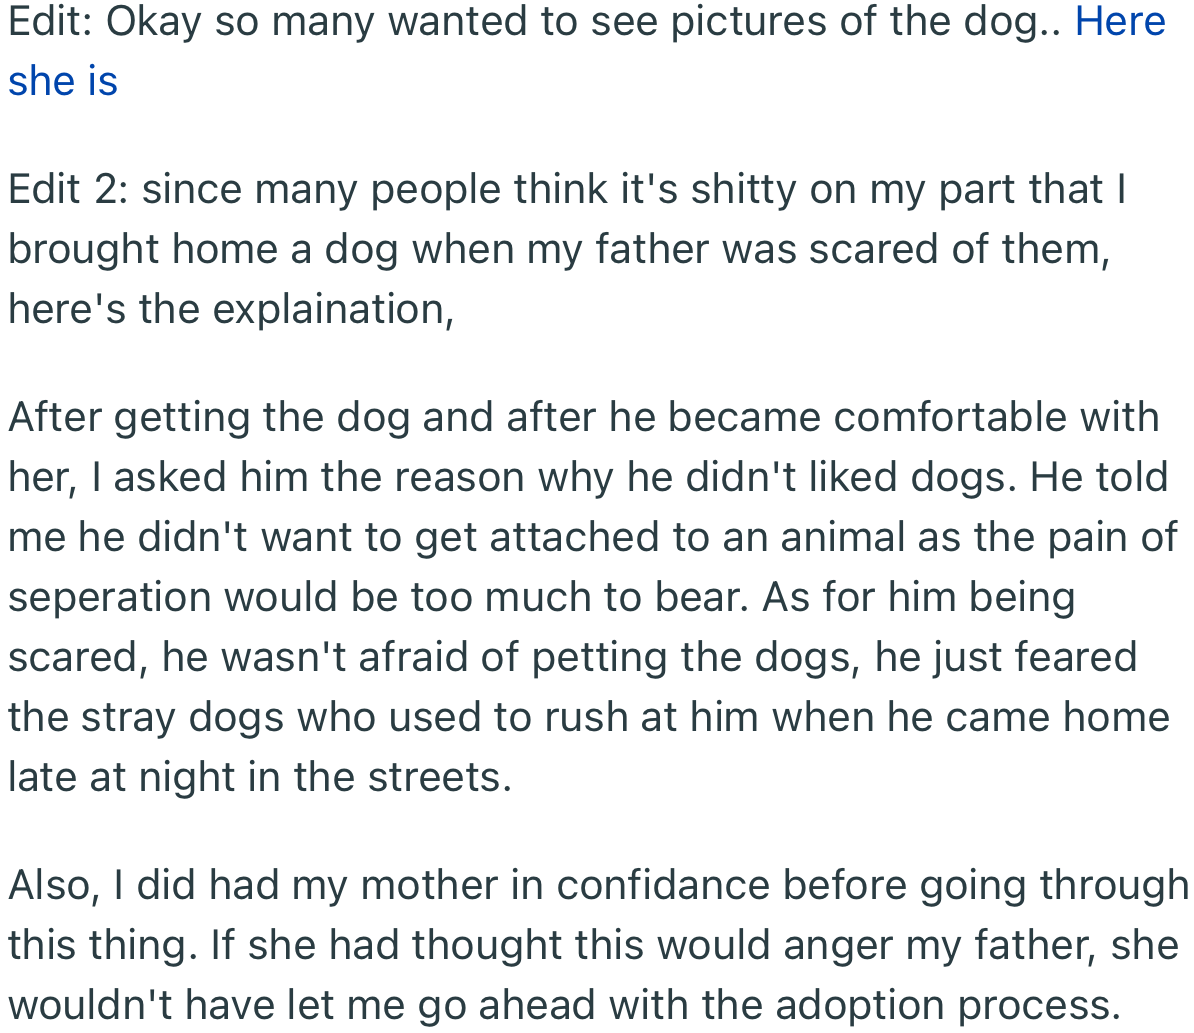This screenshot has width=1194, height=1033.
Task: Click the "she is" link text
Action: click(x=63, y=82)
